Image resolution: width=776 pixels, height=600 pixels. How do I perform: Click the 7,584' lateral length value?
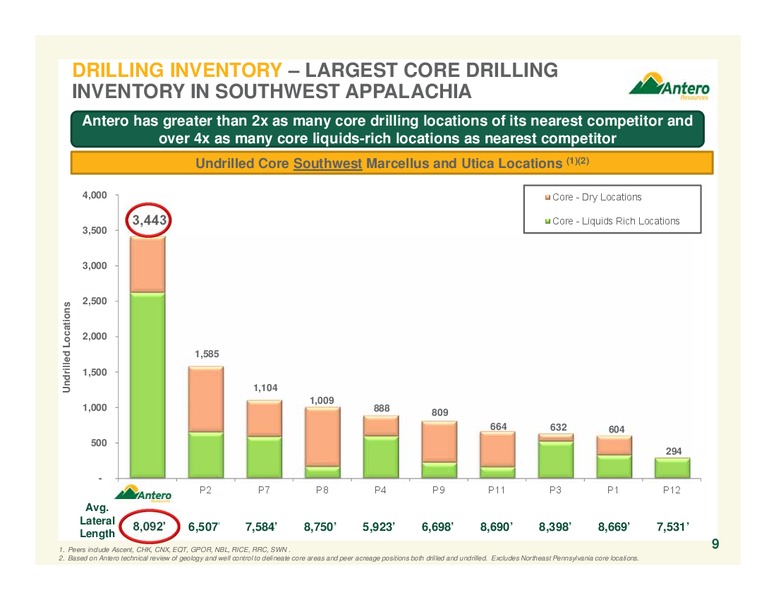(262, 527)
